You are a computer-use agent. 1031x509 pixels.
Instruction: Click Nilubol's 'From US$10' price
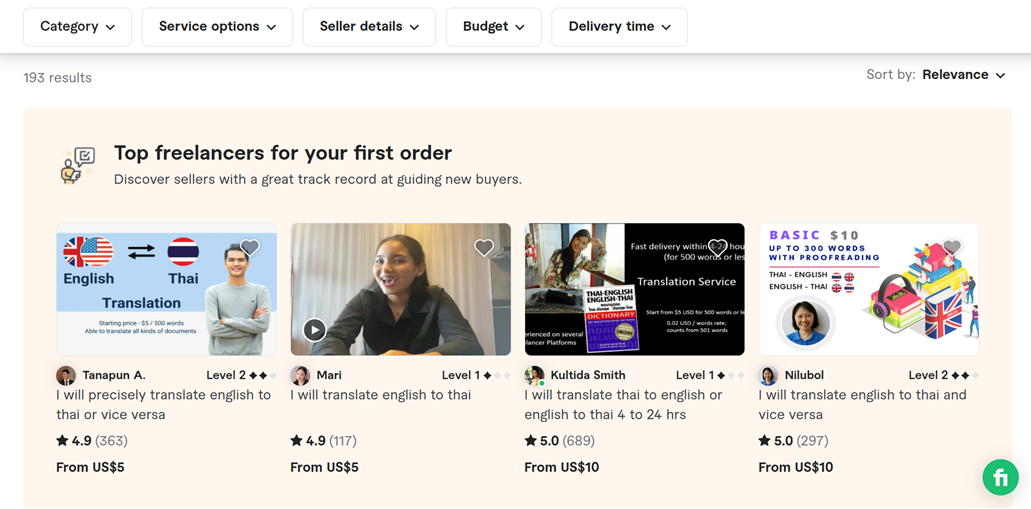[796, 468]
